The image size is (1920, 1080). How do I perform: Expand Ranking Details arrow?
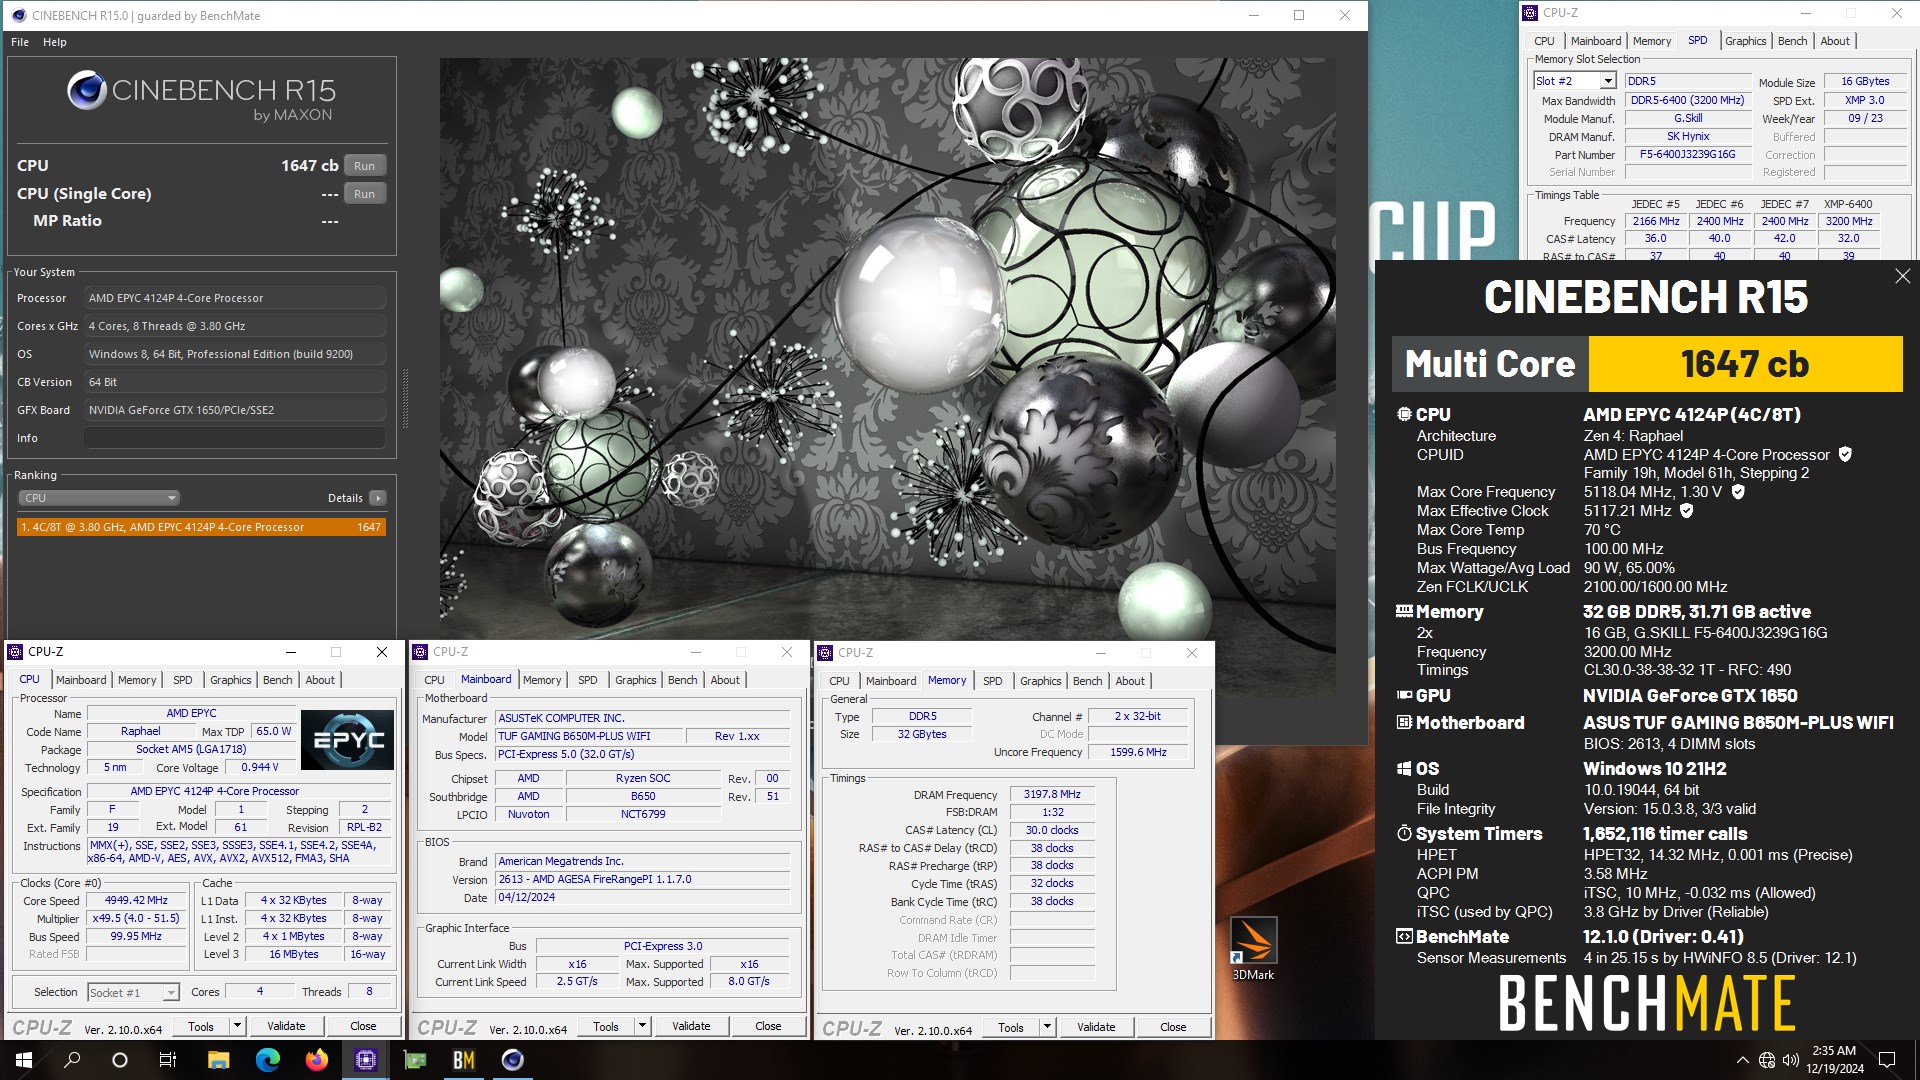377,498
